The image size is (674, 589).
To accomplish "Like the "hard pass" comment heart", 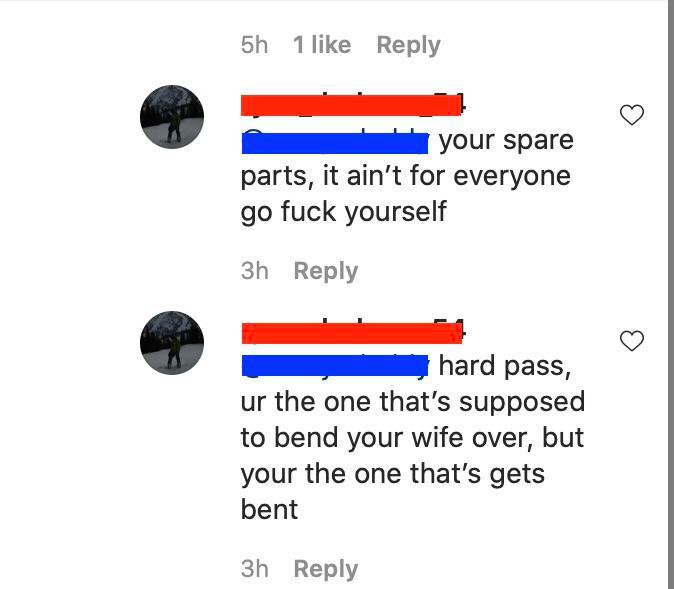I will (631, 341).
